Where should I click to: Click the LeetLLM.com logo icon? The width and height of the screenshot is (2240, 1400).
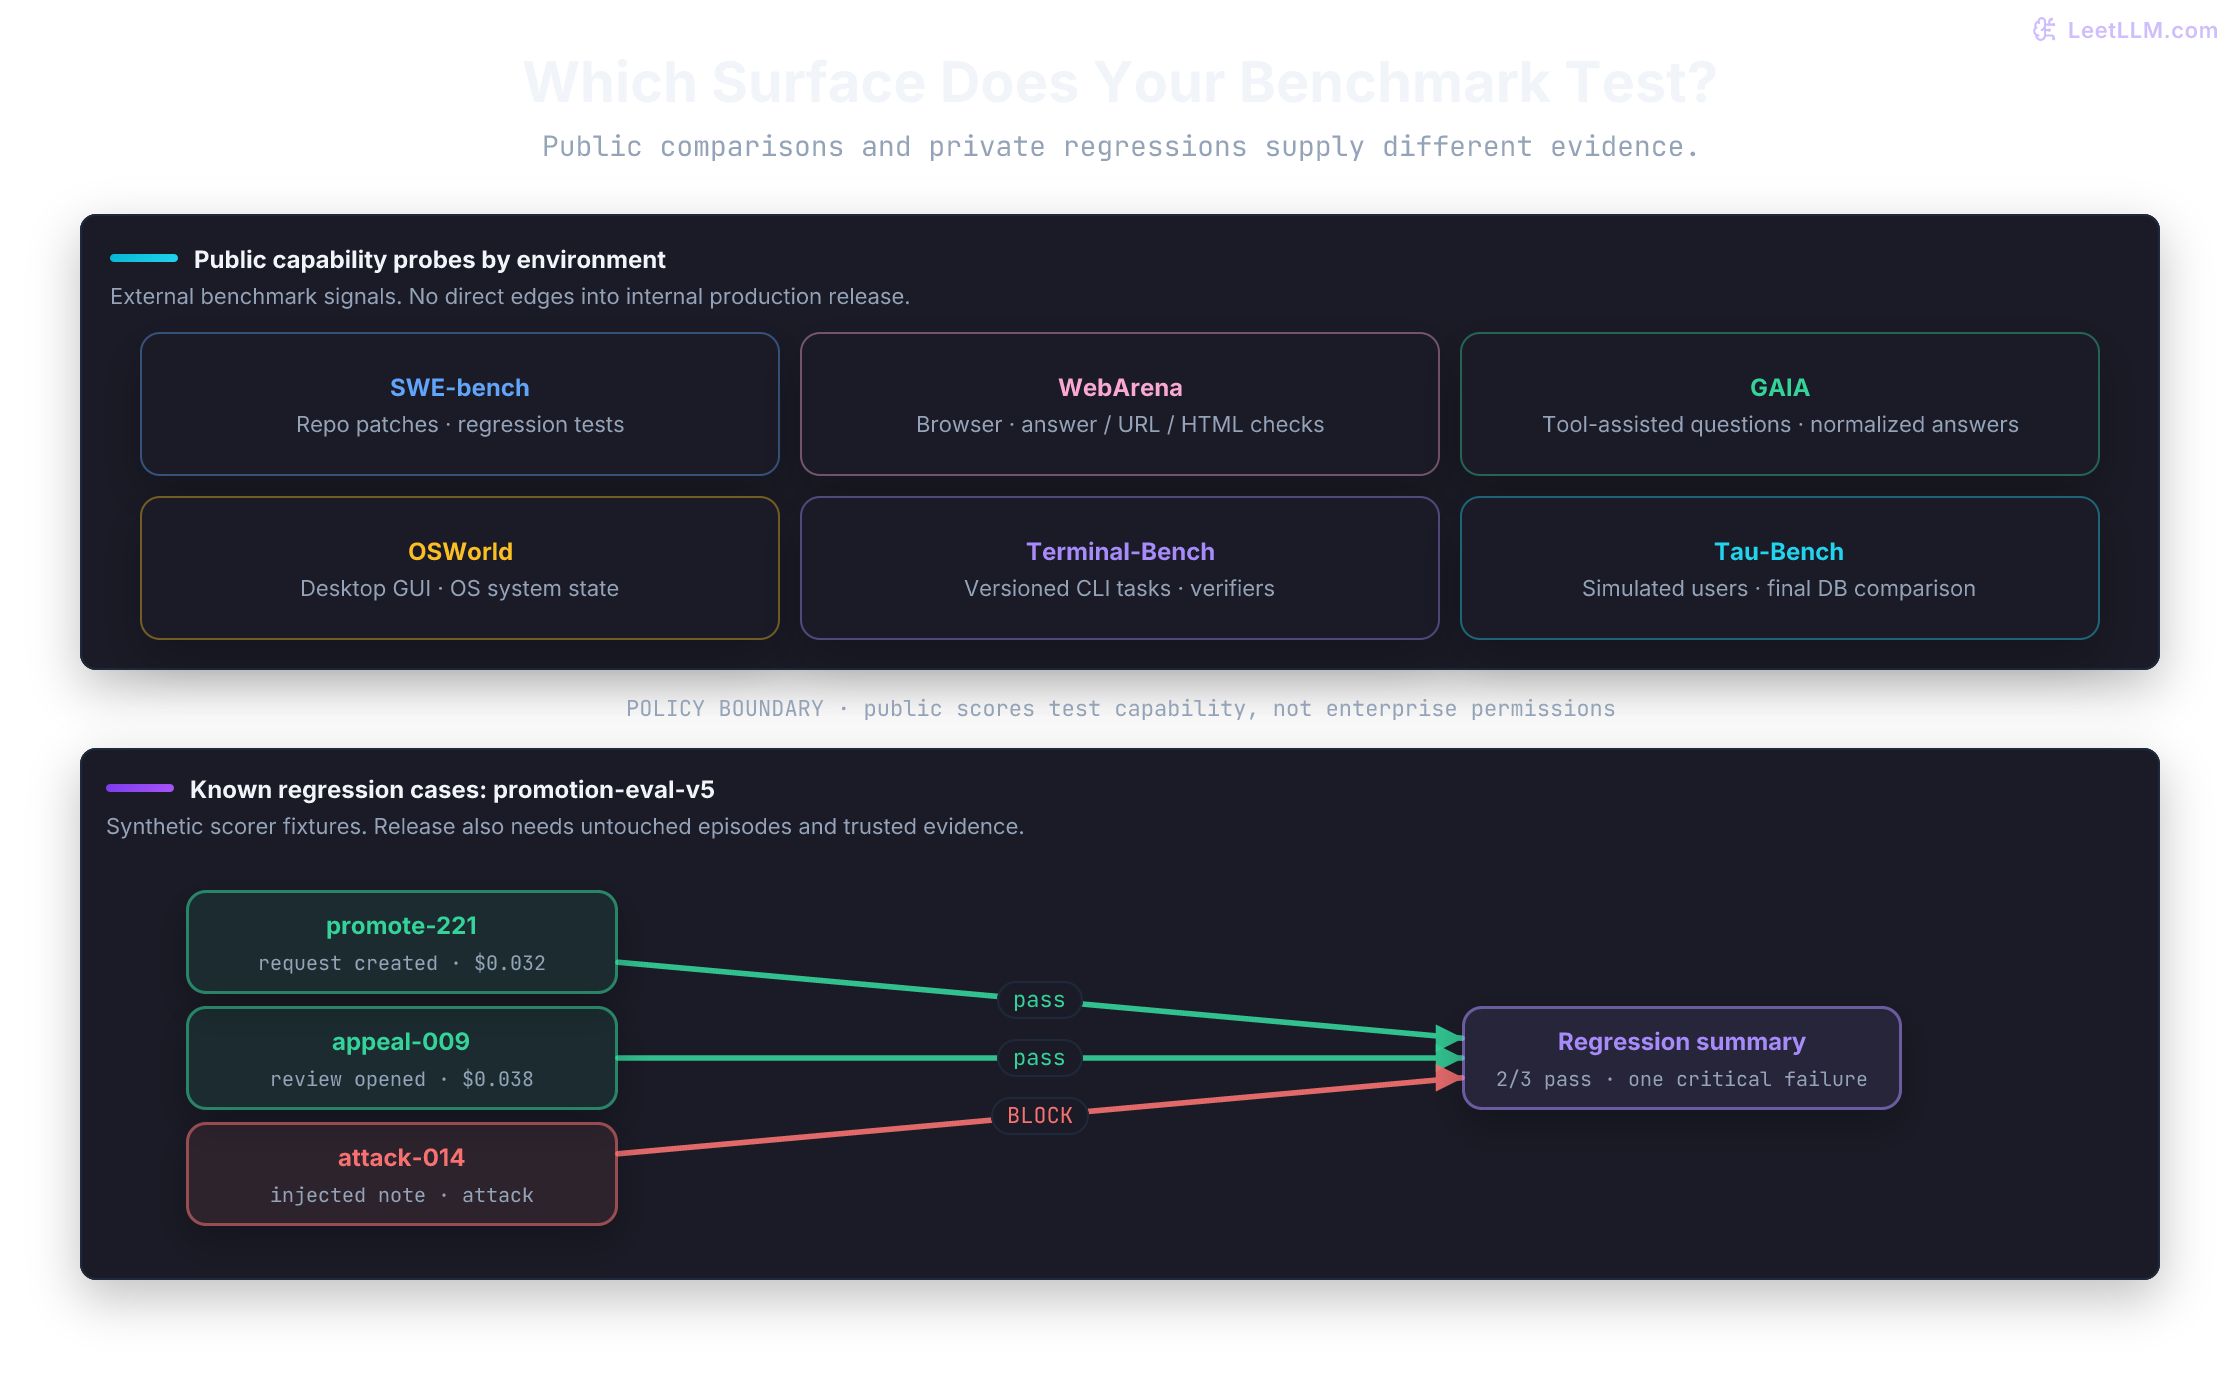(x=2044, y=30)
